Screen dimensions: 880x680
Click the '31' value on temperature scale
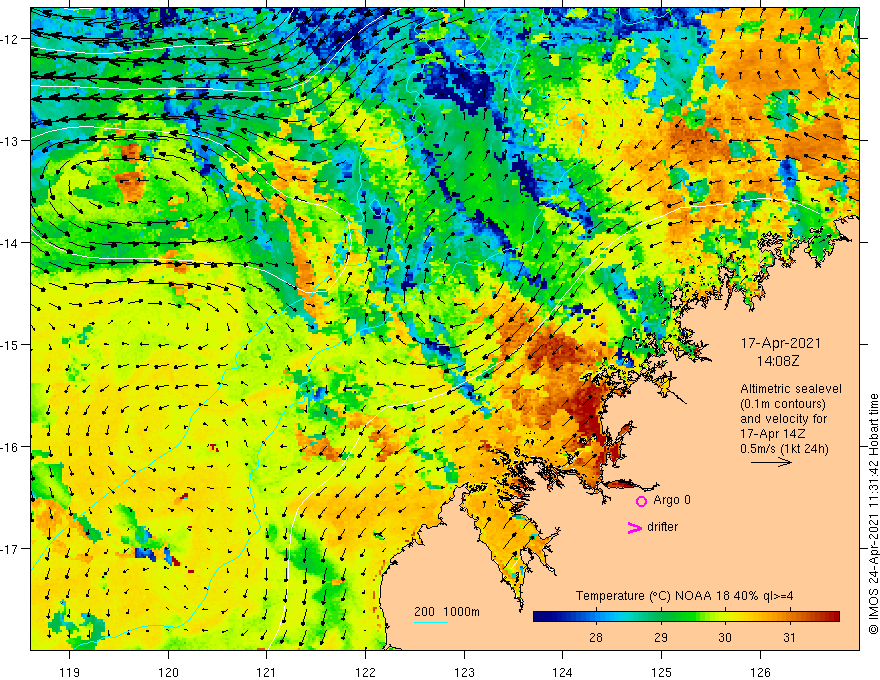pyautogui.click(x=789, y=637)
